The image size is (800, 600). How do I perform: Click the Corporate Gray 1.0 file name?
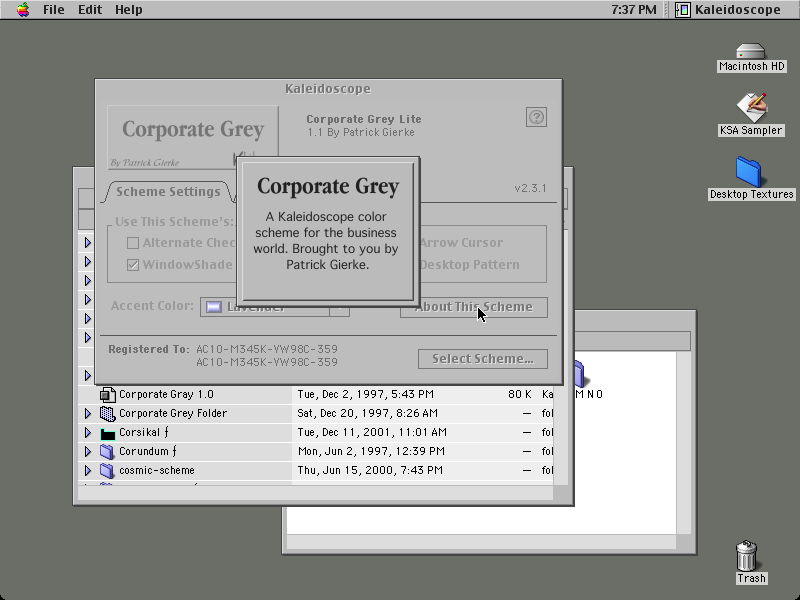tap(166, 394)
